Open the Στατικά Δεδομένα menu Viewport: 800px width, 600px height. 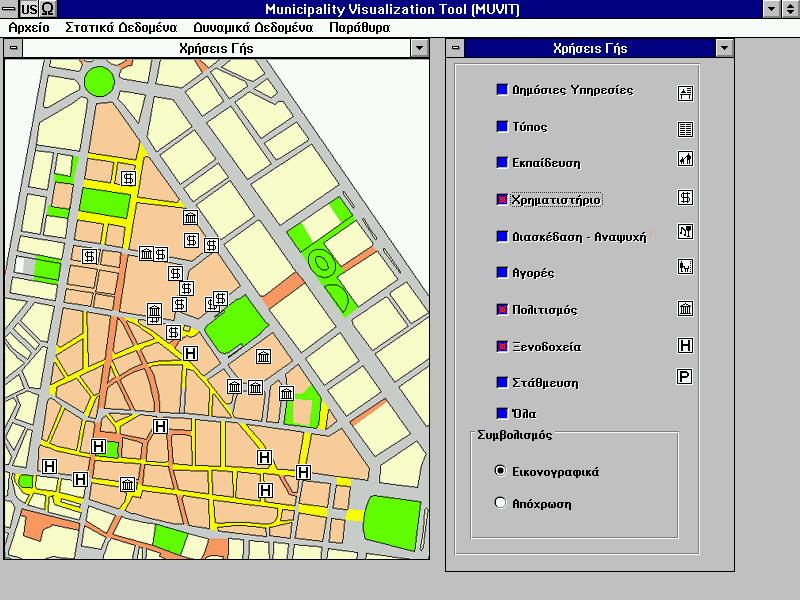(x=121, y=28)
